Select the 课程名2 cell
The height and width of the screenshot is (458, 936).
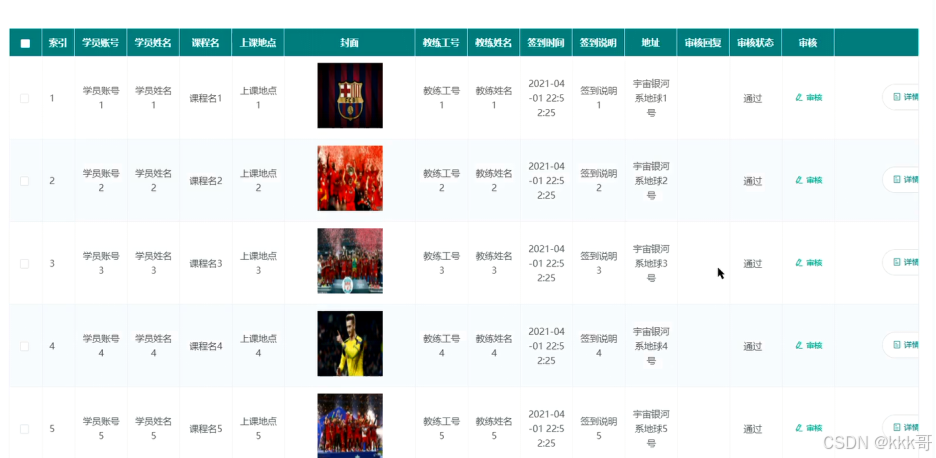coord(205,181)
